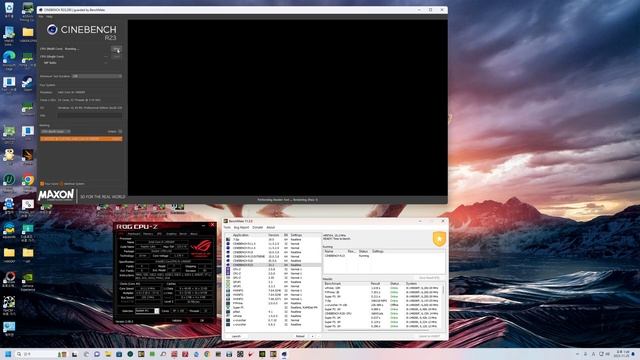The image size is (640, 360).
Task: Click the Windows Start button
Action: pos(8,354)
